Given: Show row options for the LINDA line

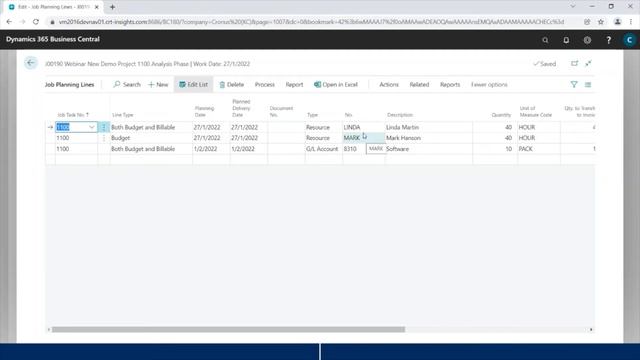Looking at the screenshot, I should pyautogui.click(x=104, y=127).
